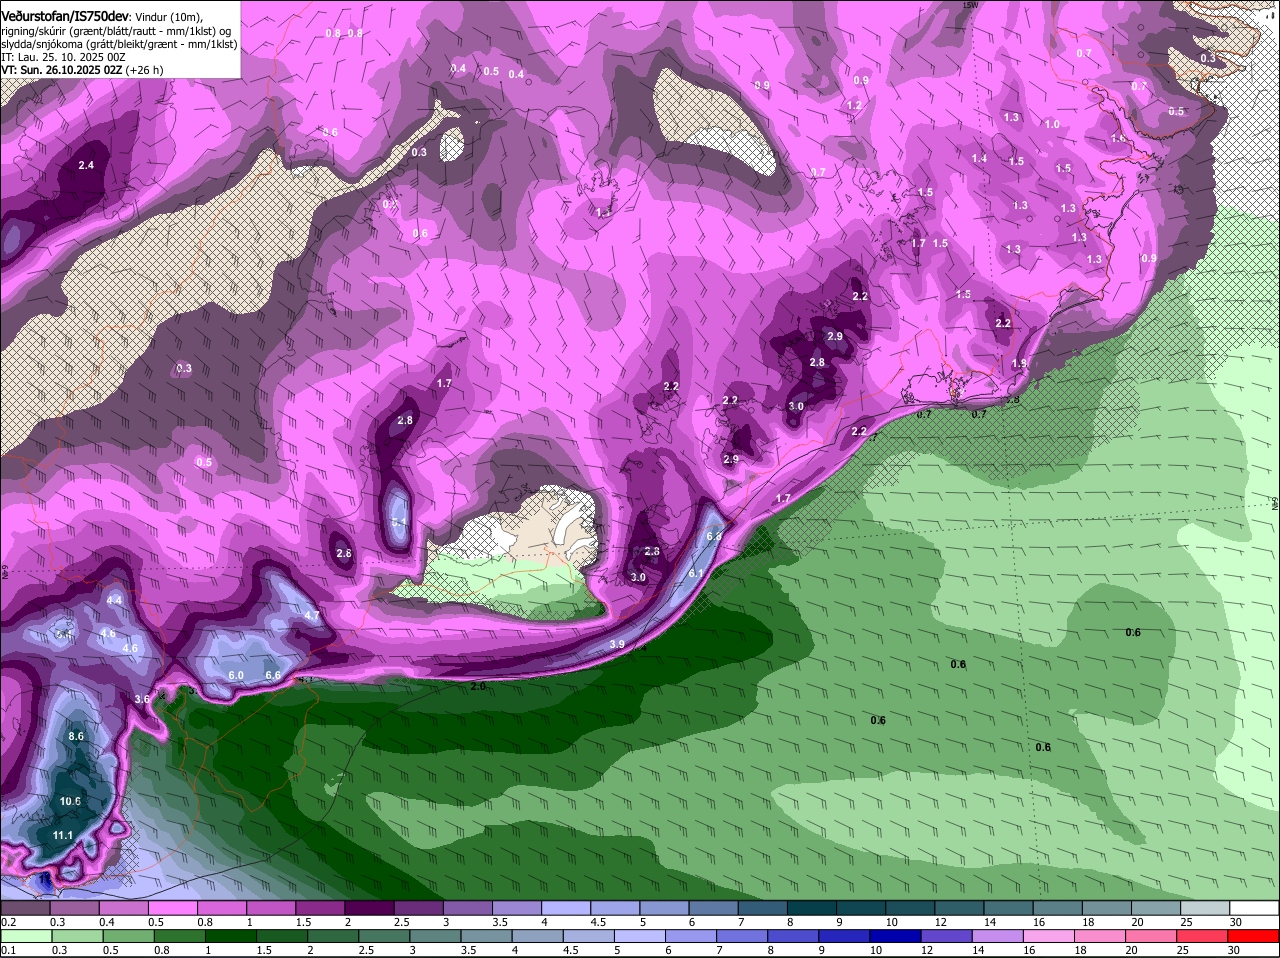The image size is (1280, 958).
Task: Select the 2.4 value in the upper-left map area
Action: coord(86,165)
